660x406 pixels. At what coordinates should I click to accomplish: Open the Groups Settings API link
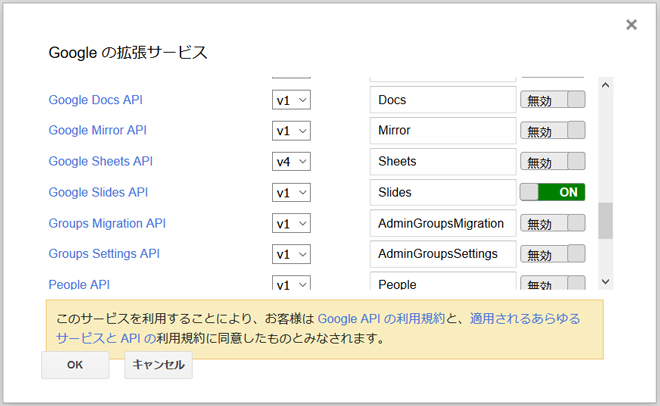point(104,254)
